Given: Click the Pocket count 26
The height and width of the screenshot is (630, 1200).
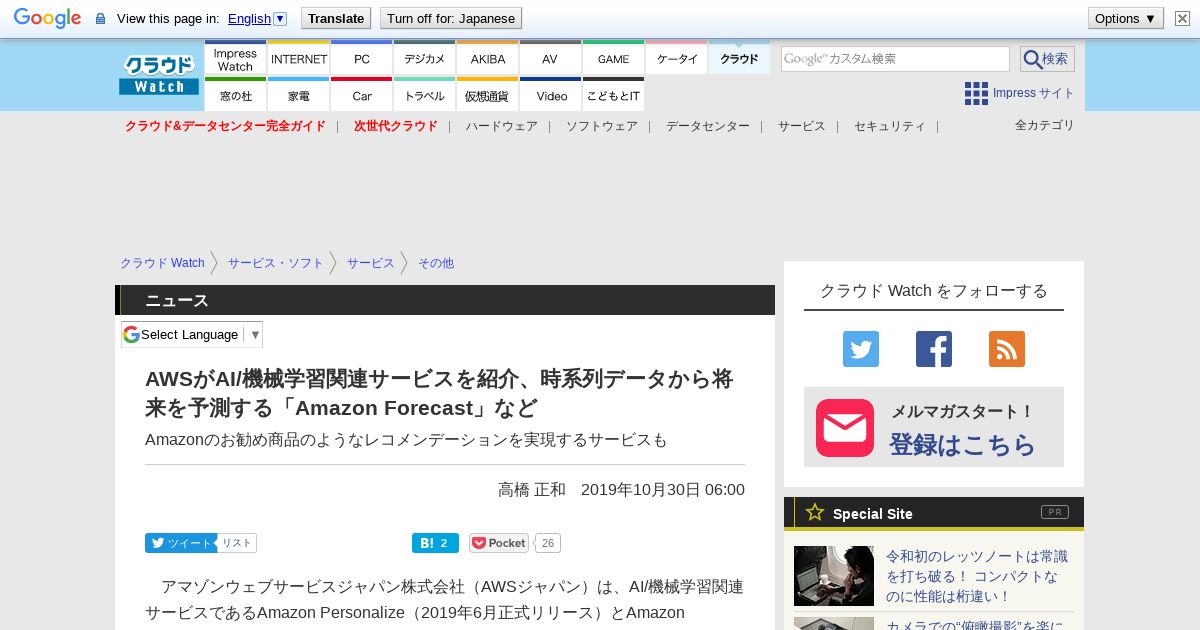Looking at the screenshot, I should 547,543.
